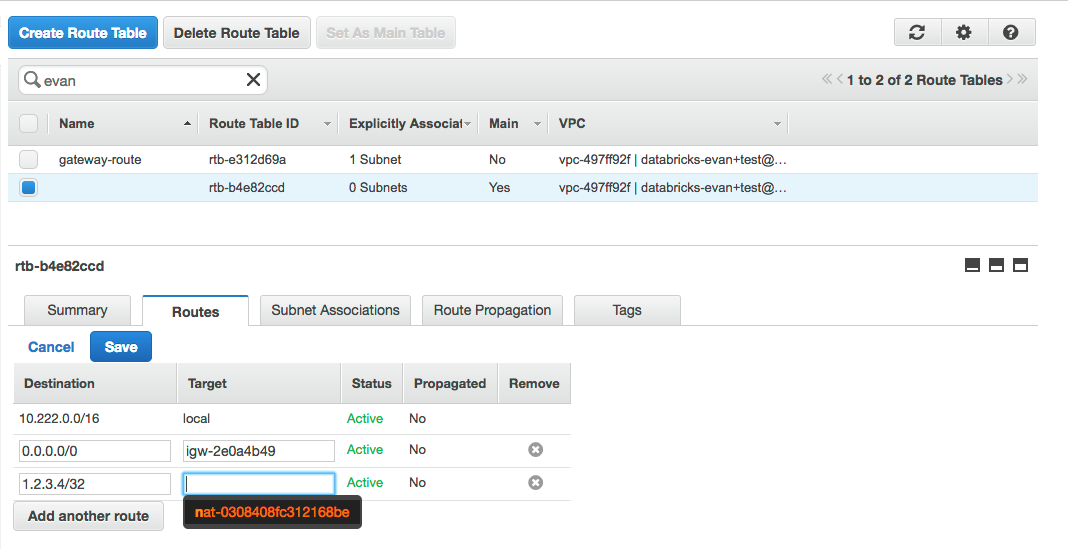The image size is (1068, 549).
Task: Open the VPC column filter dropdown
Action: tap(777, 124)
